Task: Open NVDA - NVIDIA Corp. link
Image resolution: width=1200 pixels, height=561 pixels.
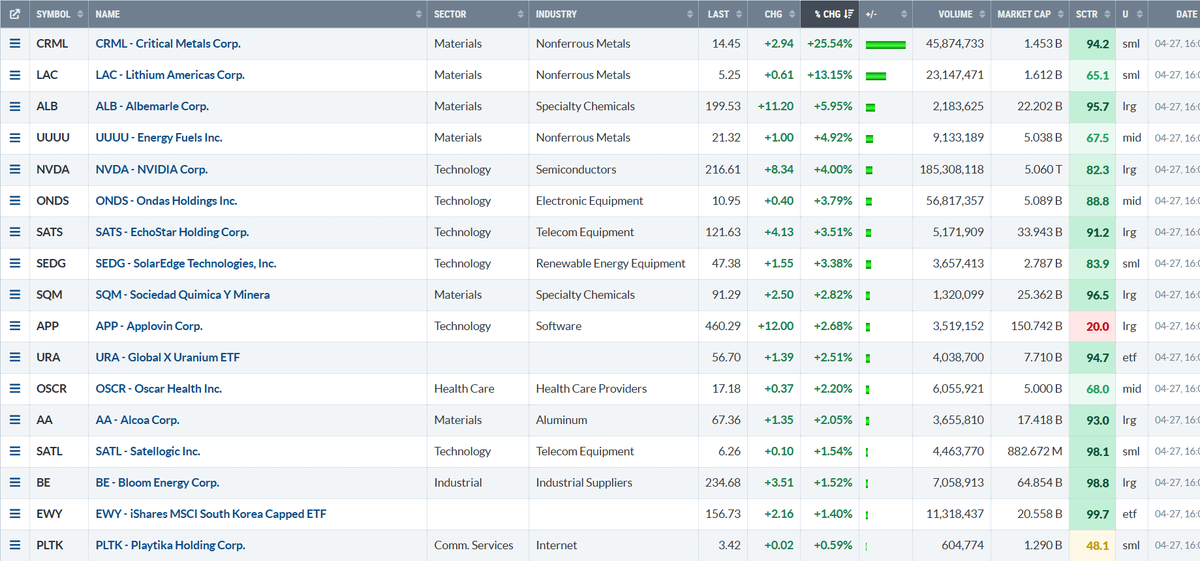Action: coord(152,170)
